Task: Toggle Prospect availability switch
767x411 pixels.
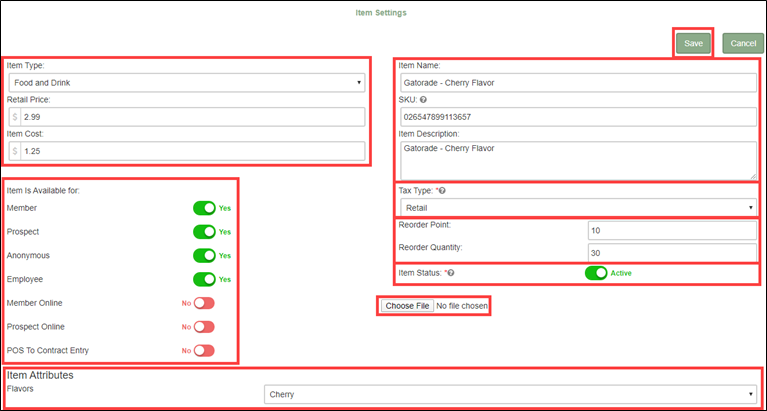Action: coord(204,231)
